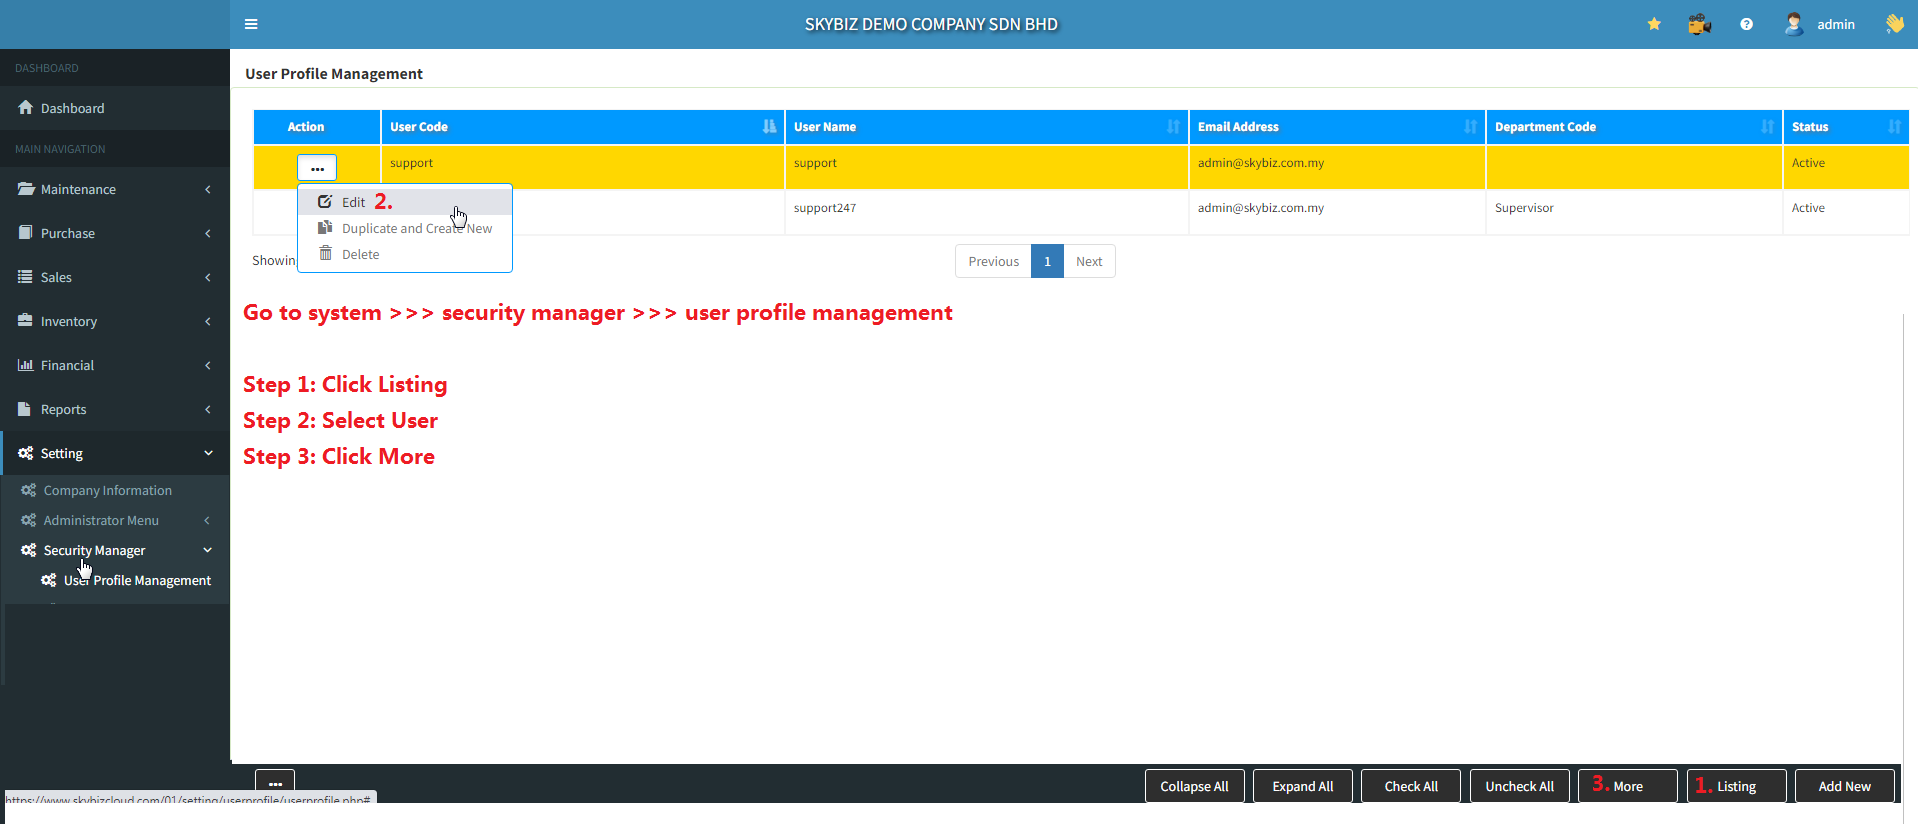Click the three-dots action button for support row
The width and height of the screenshot is (1918, 824).
click(317, 168)
